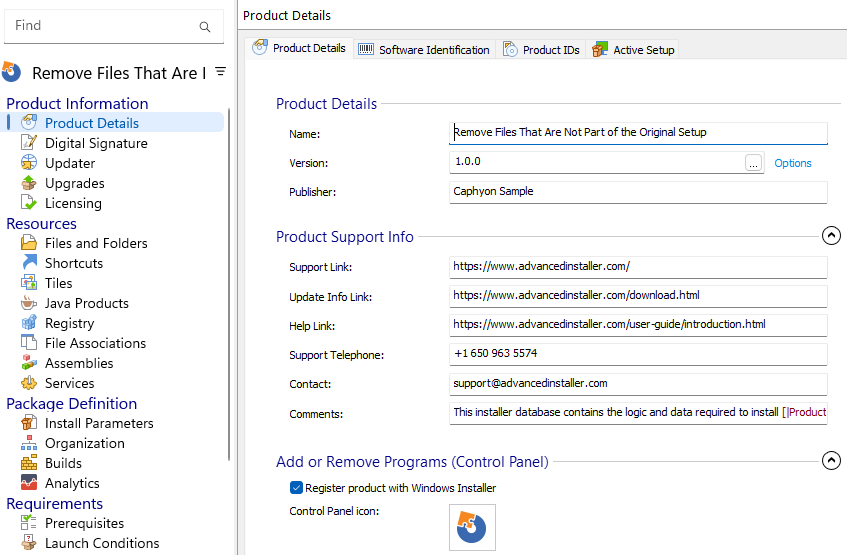Click the Help Link field

click(x=638, y=325)
